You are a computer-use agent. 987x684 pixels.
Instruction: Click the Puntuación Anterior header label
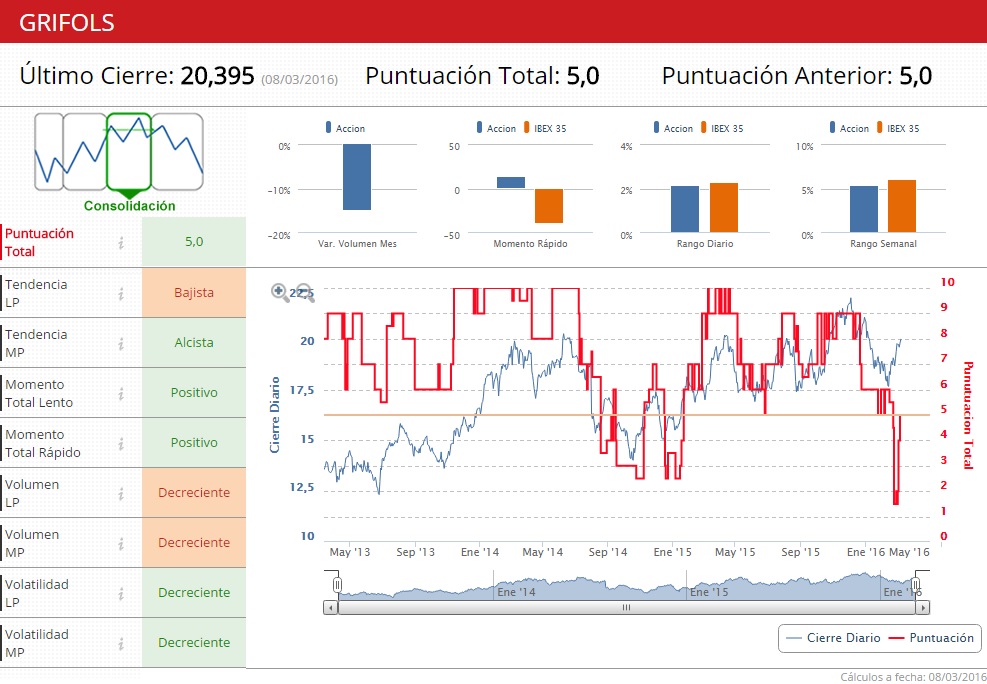(x=777, y=76)
